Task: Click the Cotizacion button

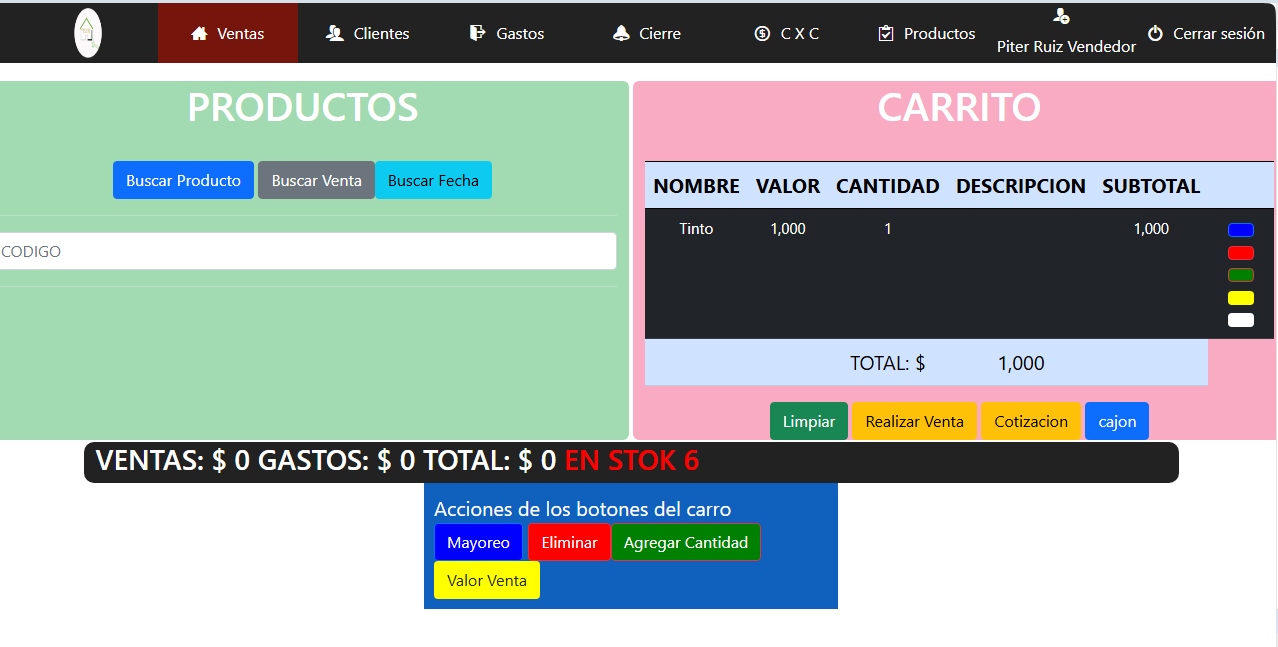Action: [1031, 421]
